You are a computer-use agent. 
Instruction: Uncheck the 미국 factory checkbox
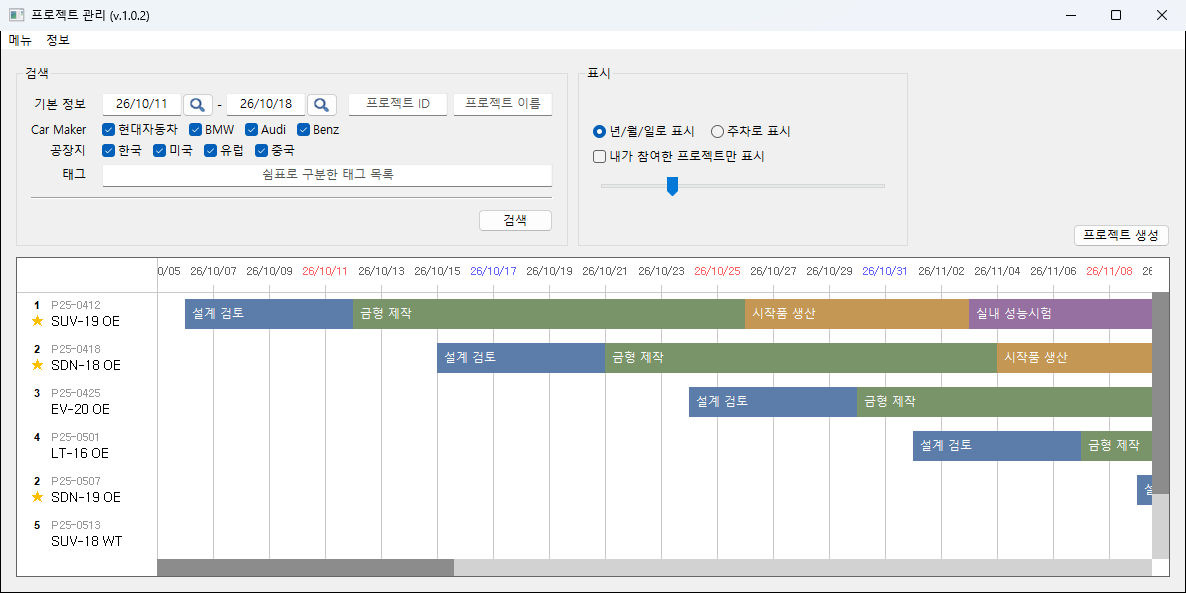click(x=160, y=151)
